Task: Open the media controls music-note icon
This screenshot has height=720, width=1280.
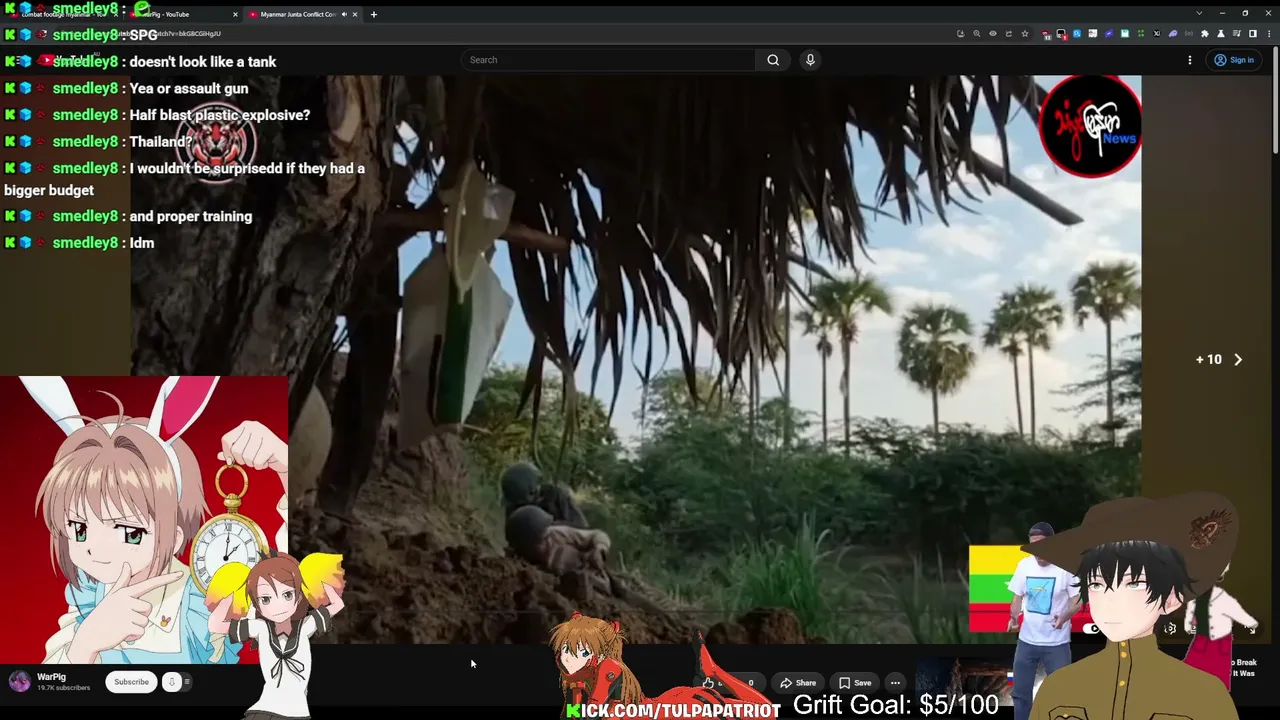Action: [1237, 34]
